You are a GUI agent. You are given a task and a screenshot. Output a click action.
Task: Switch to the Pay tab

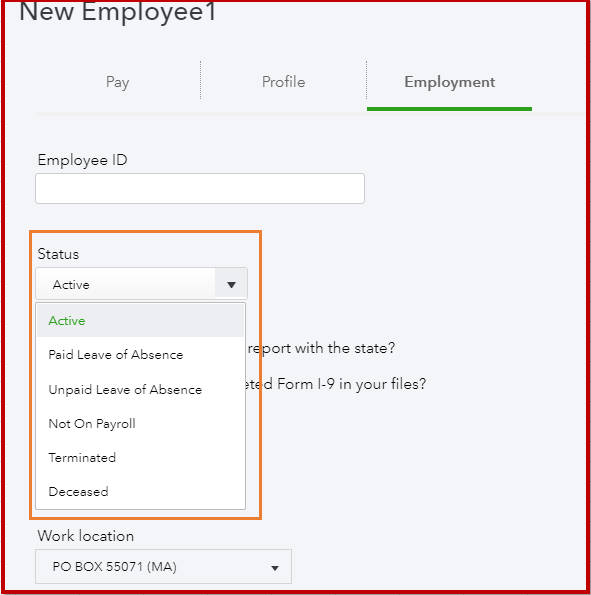pos(118,82)
